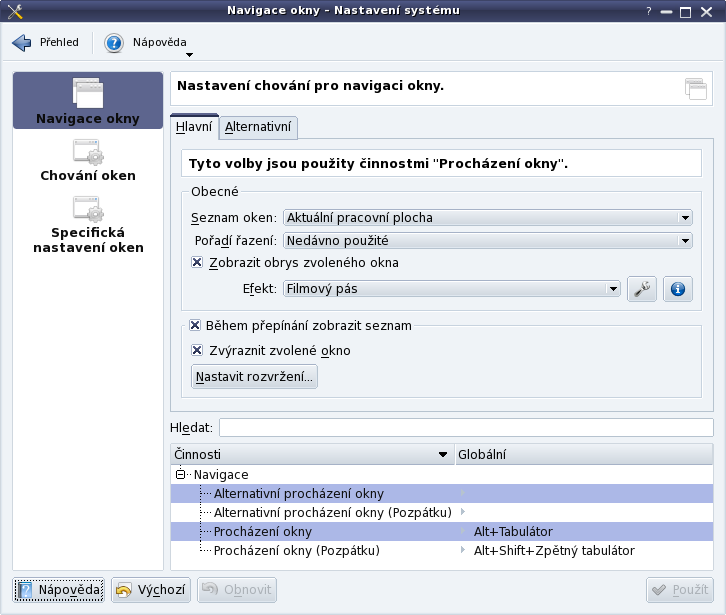Open the Seznam oken combo box
This screenshot has width=726, height=615.
coord(488,218)
